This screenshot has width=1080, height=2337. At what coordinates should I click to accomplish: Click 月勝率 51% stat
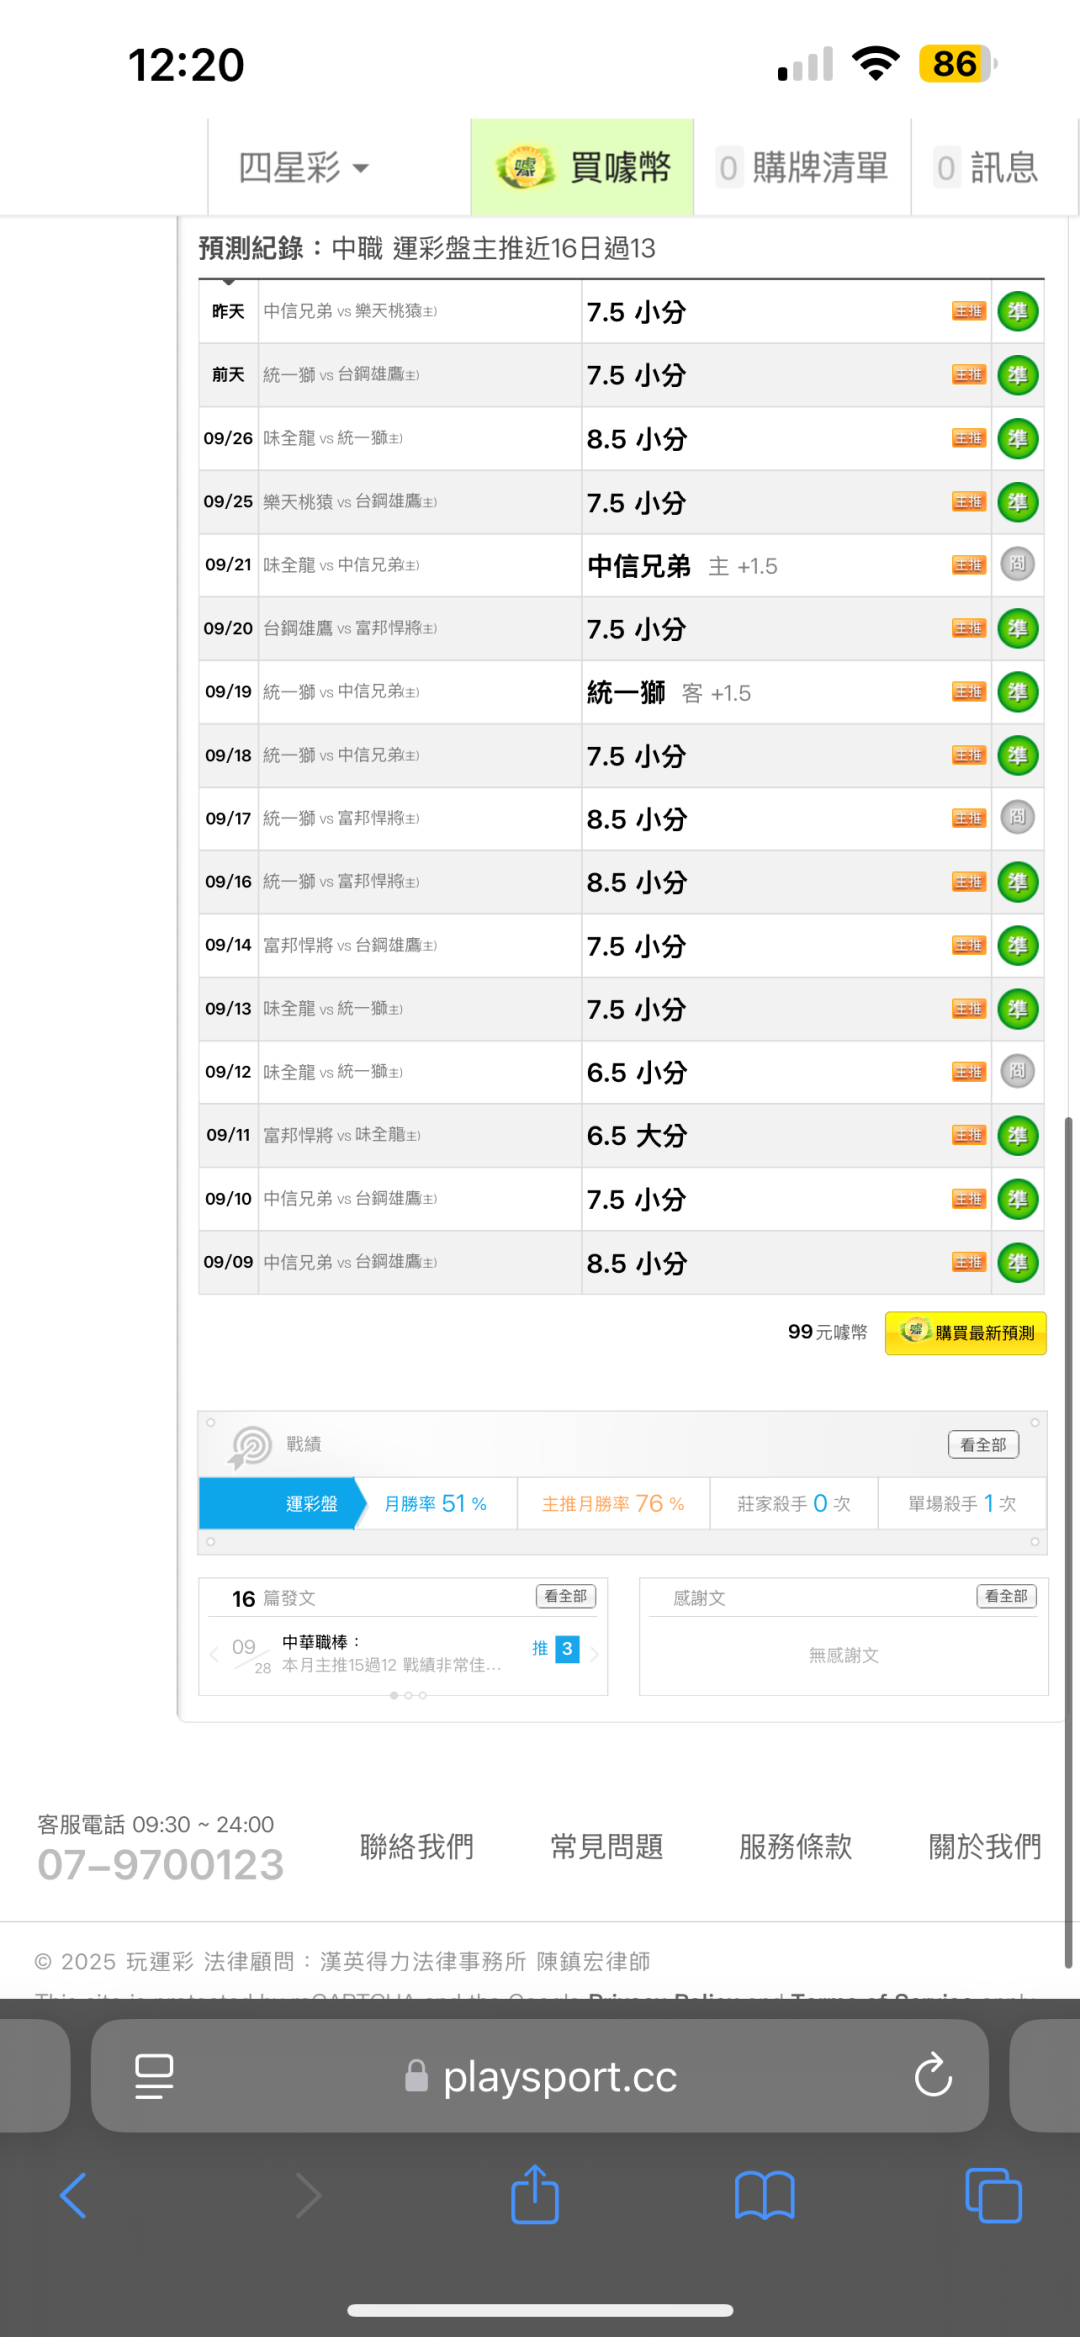436,1504
